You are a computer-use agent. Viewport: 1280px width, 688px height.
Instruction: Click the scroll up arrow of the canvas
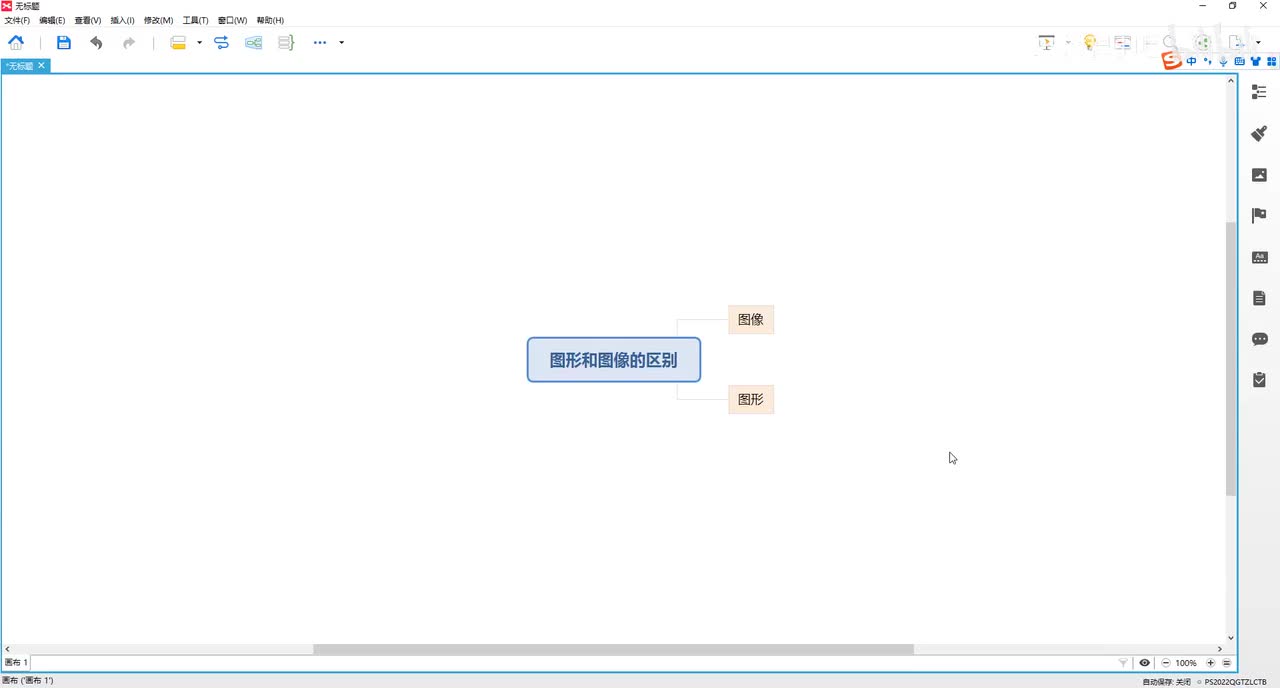click(1231, 80)
